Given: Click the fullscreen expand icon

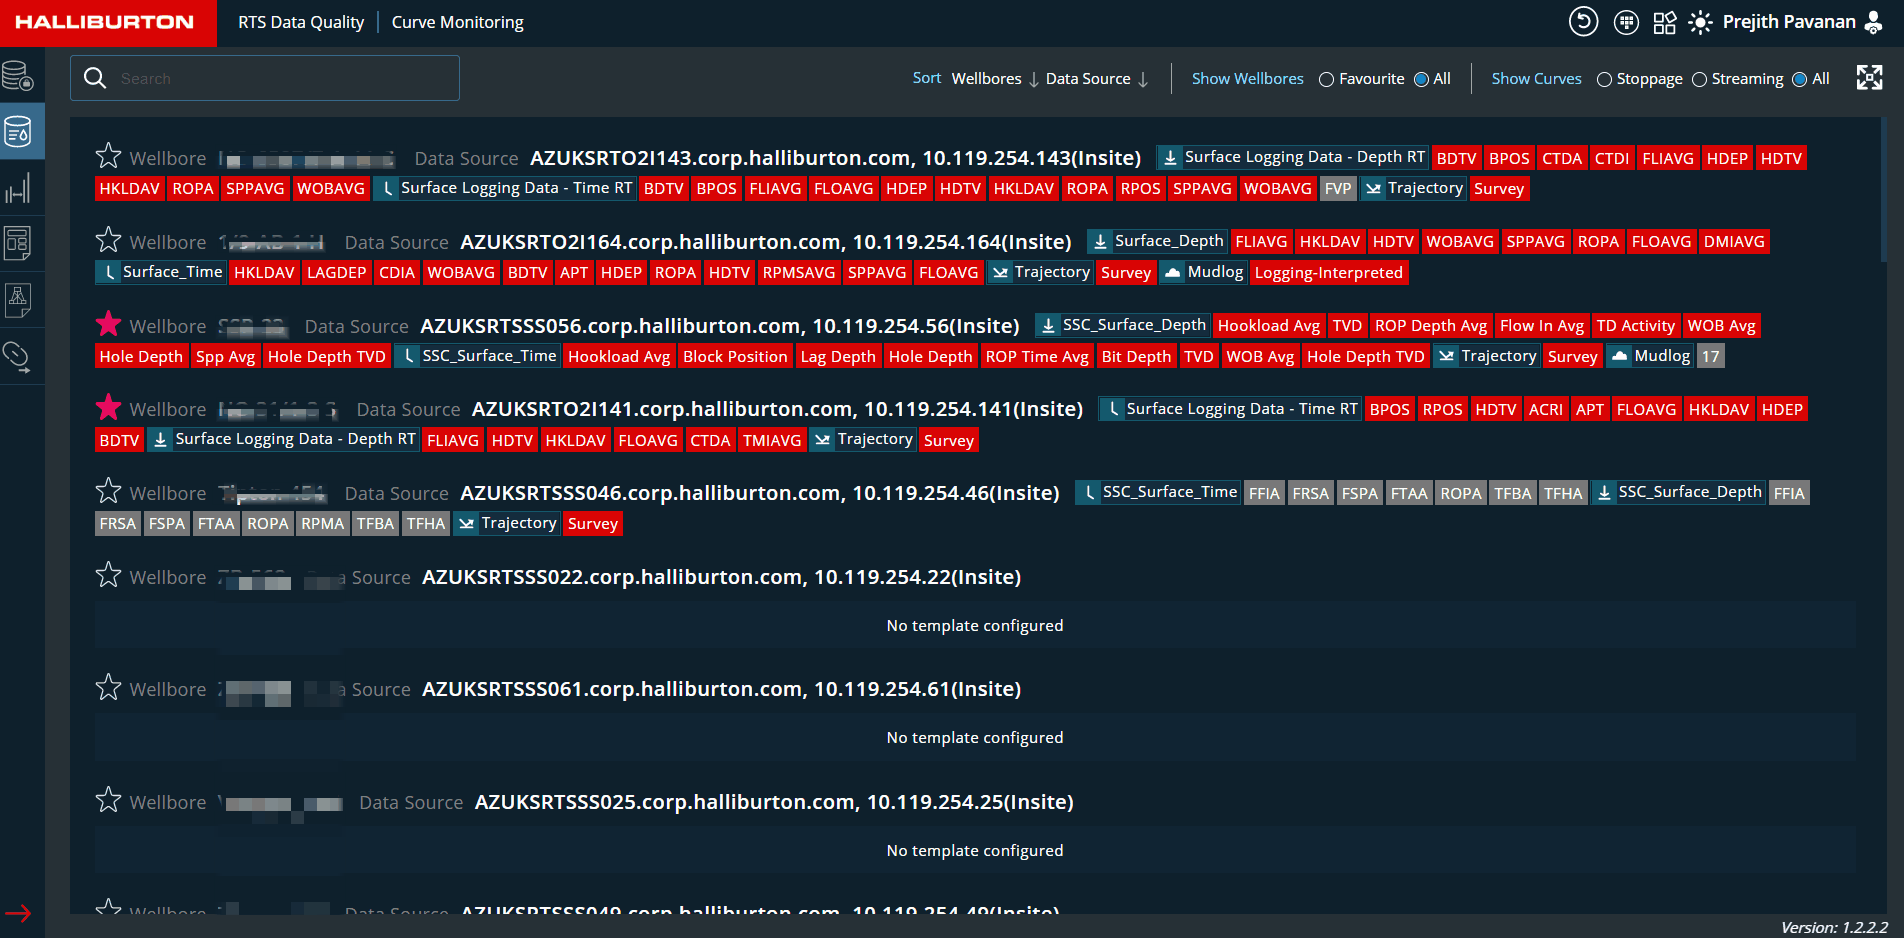Looking at the screenshot, I should tap(1869, 78).
